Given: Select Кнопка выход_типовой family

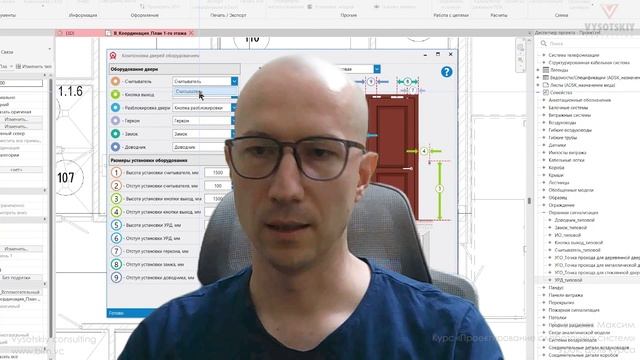Looking at the screenshot, I should tap(578, 242).
